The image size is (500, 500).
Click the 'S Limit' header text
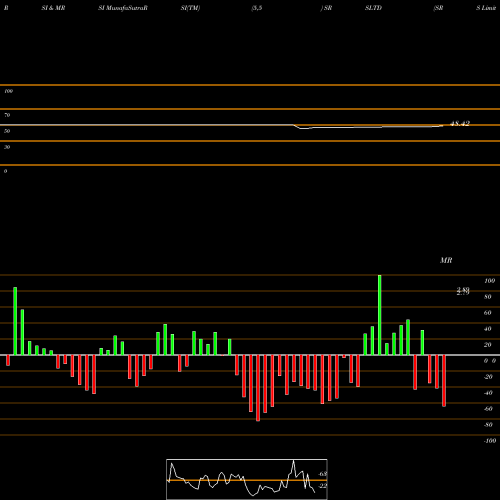(x=486, y=8)
